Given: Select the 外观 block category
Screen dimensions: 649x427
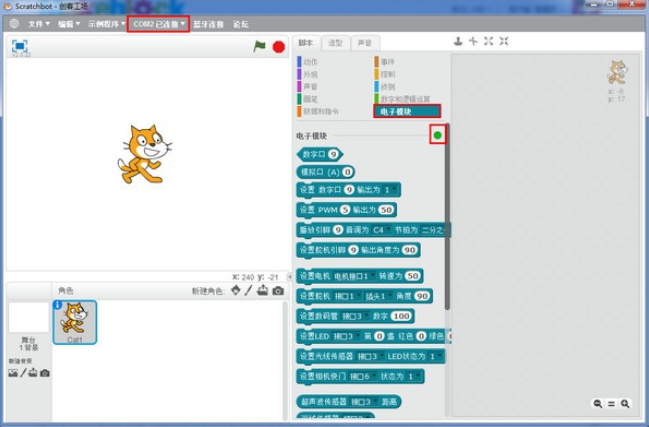Looking at the screenshot, I should (x=308, y=74).
